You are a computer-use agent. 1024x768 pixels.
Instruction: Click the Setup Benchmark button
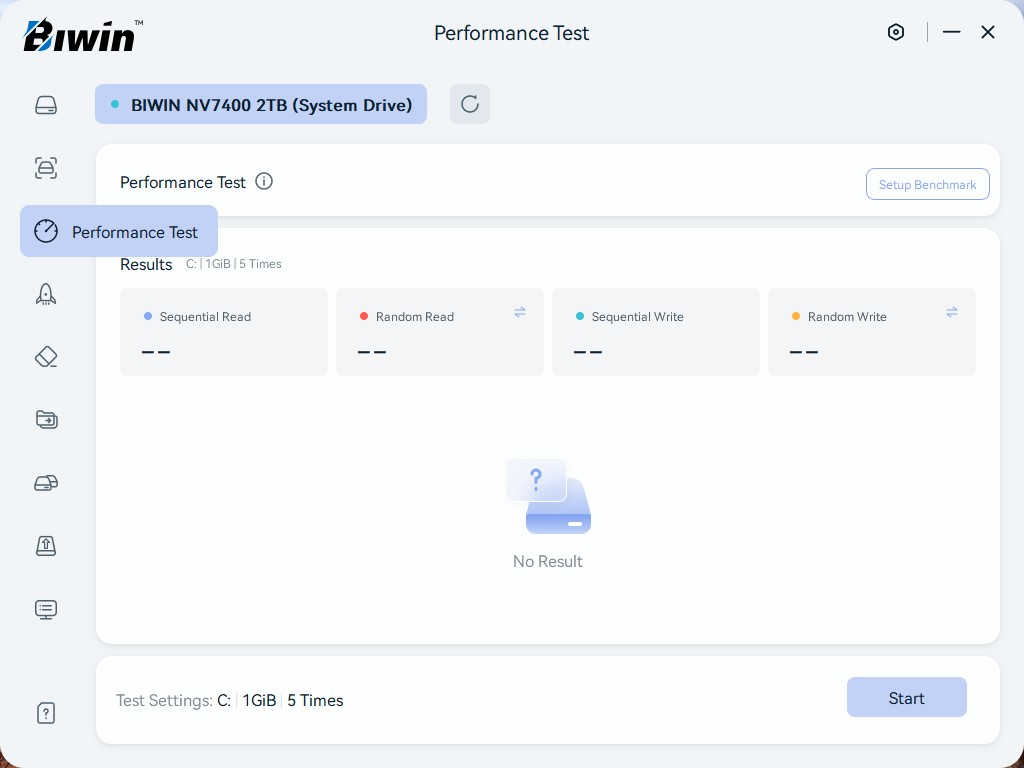tap(927, 184)
